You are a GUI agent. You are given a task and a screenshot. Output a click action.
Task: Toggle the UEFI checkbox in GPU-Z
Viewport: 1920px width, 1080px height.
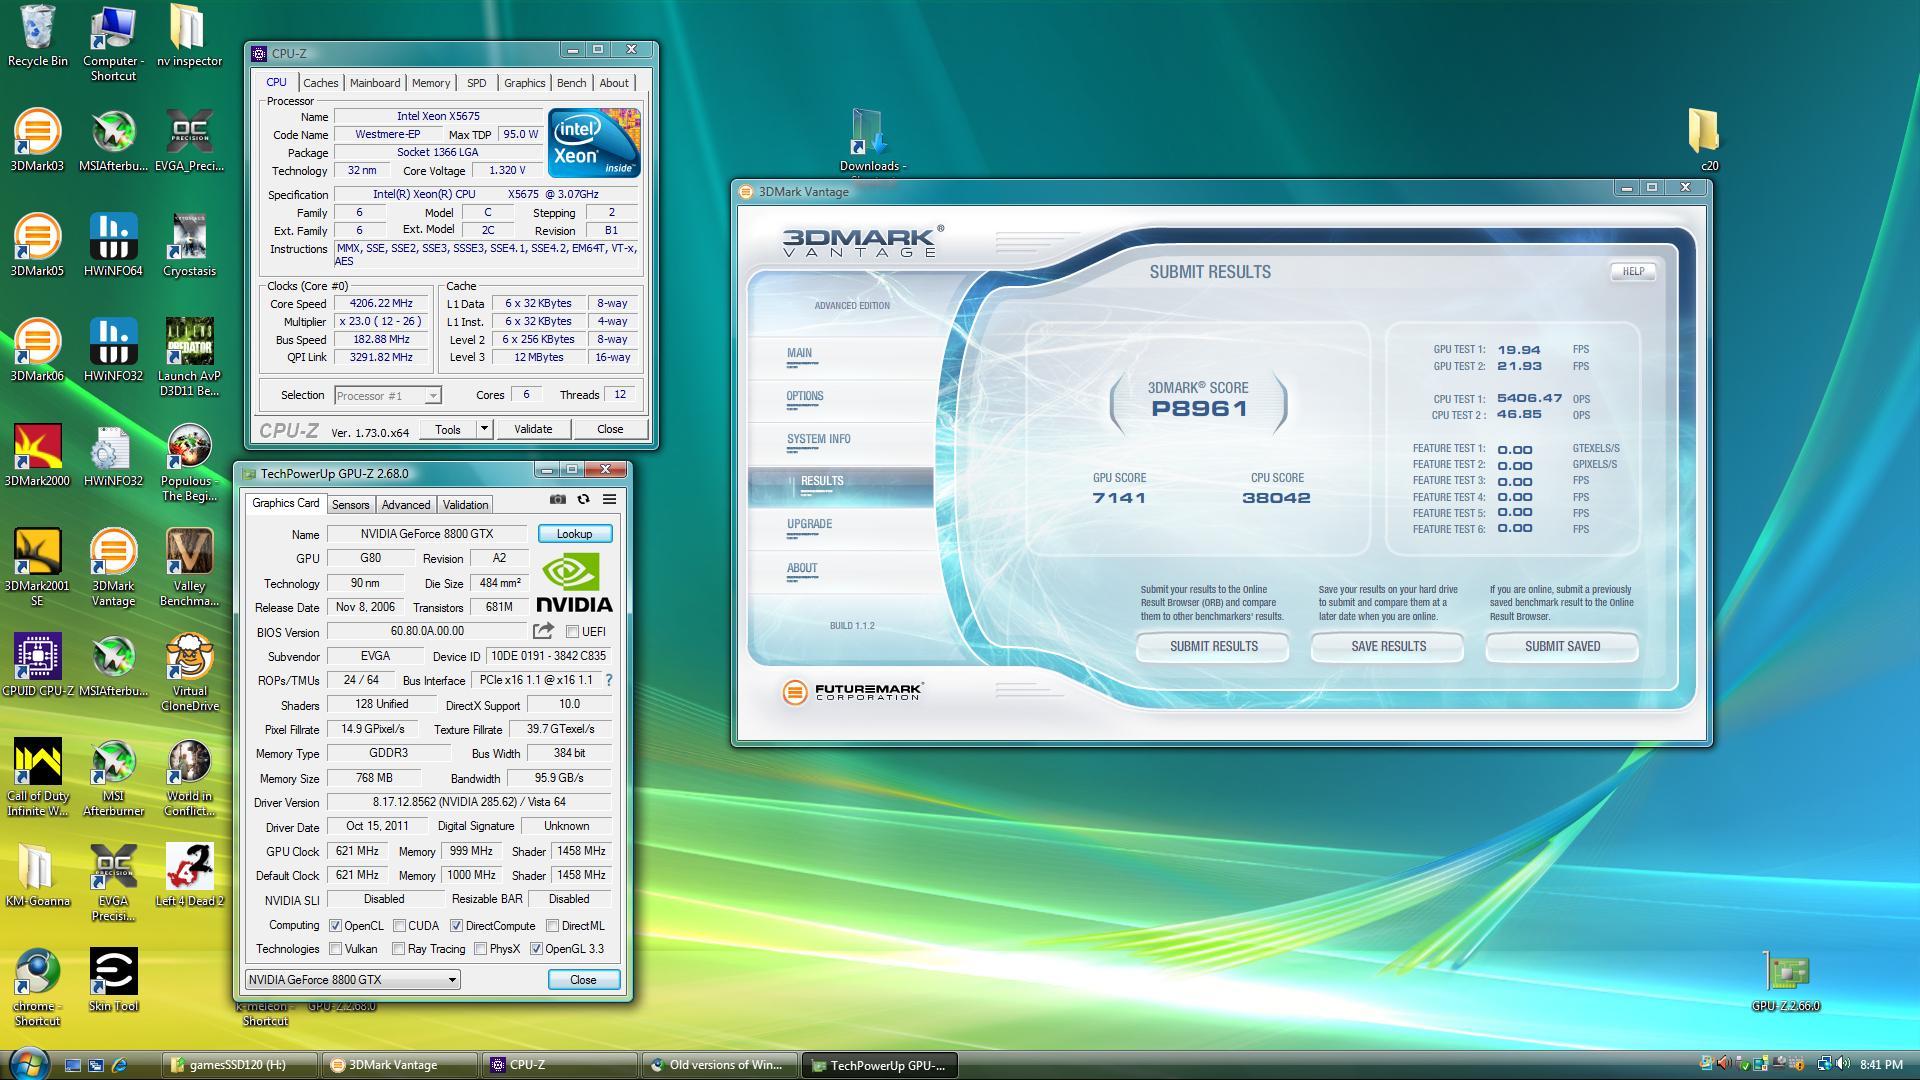coord(572,632)
